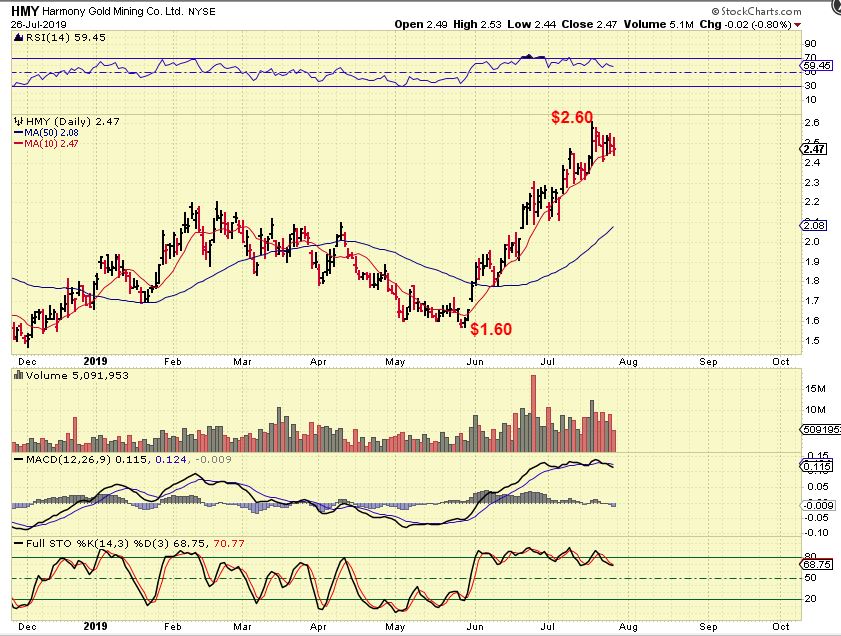Image resolution: width=841 pixels, height=636 pixels.
Task: Click the 0.115 MACD value tag
Action: (x=817, y=467)
